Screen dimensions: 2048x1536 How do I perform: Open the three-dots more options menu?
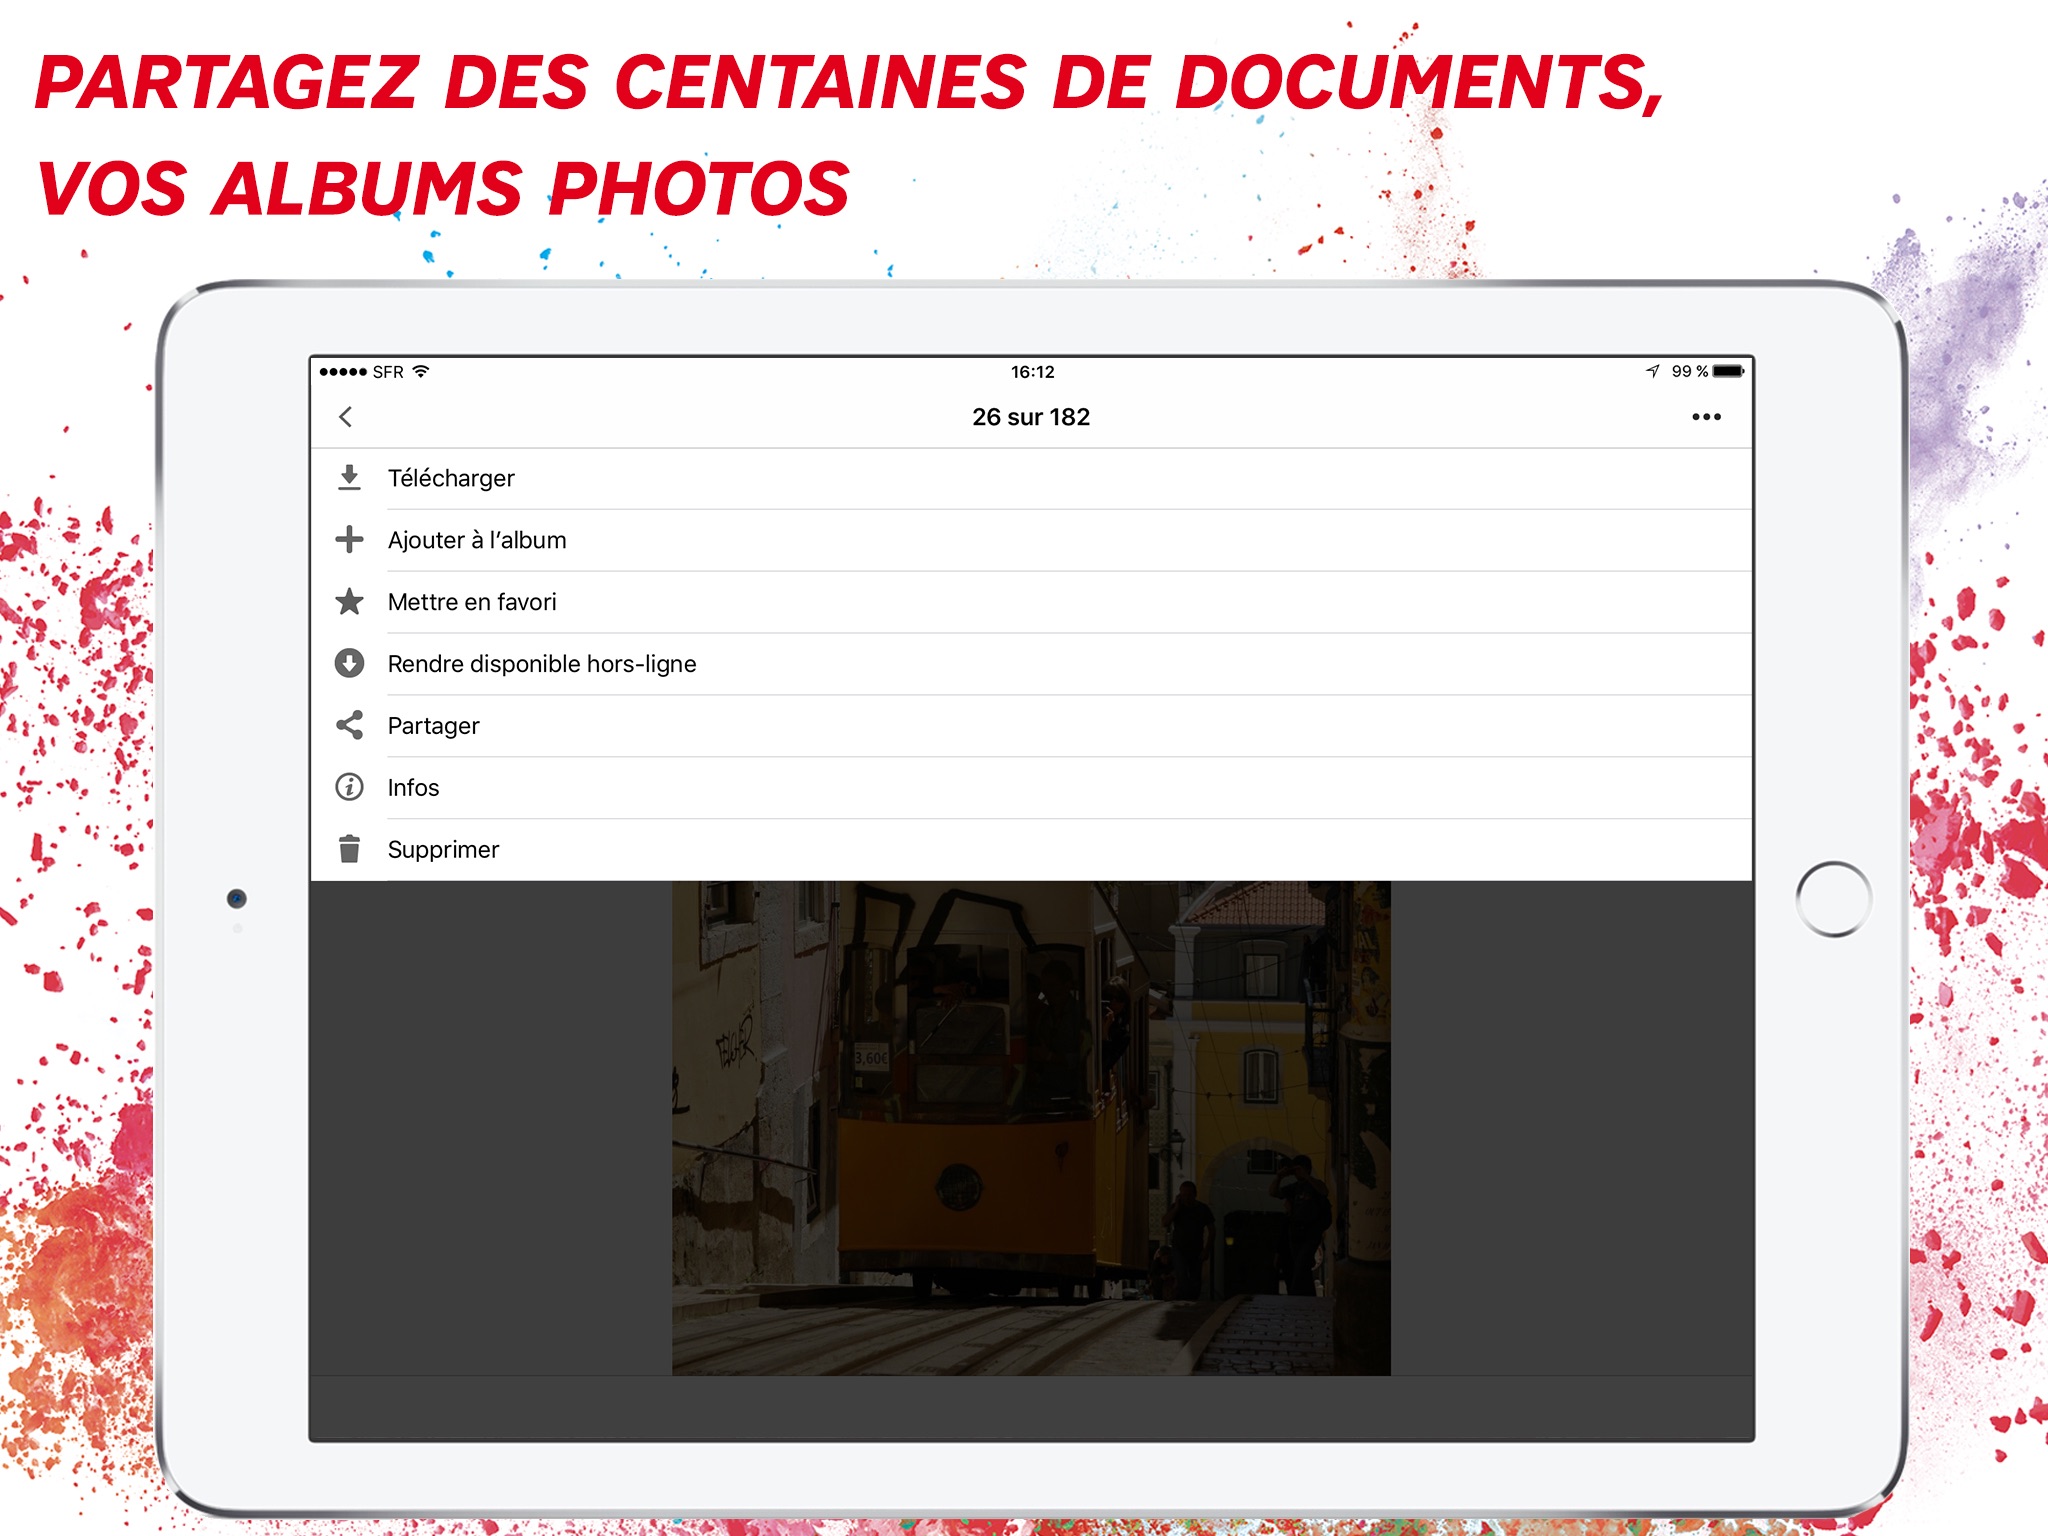[x=1706, y=417]
